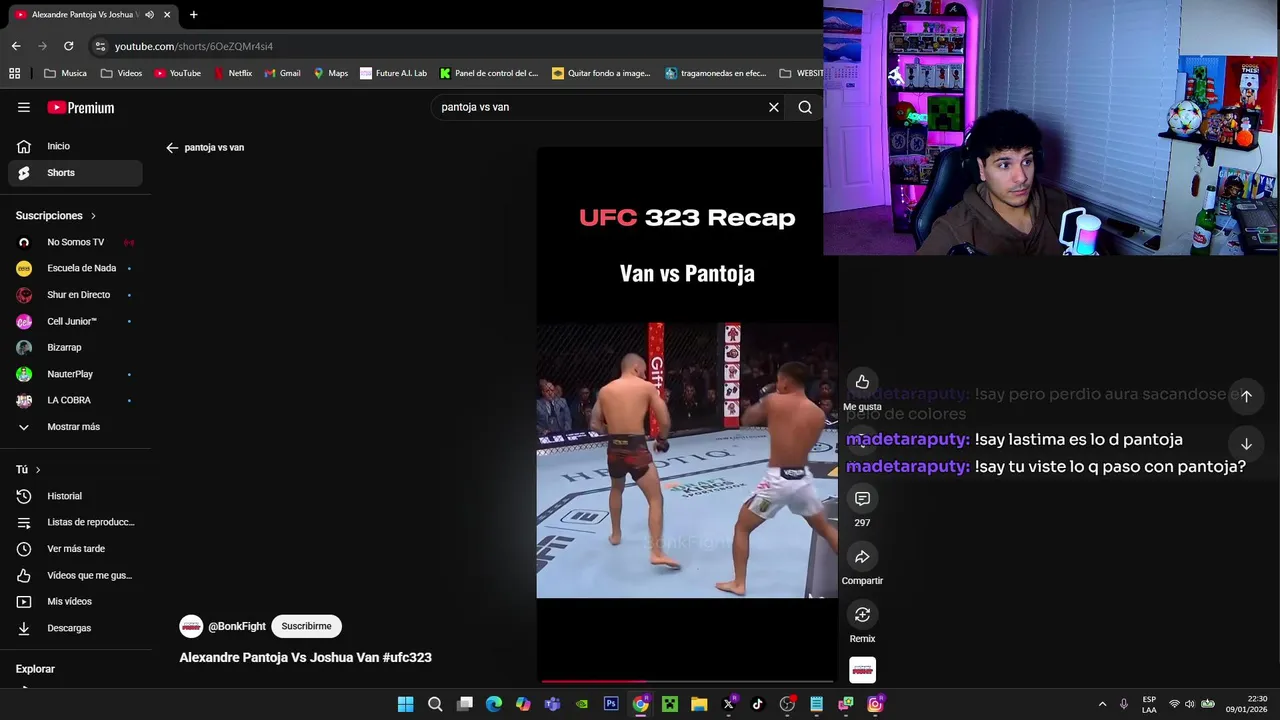The image size is (1280, 720).
Task: Click the YouTube Premium logo
Action: click(x=81, y=107)
